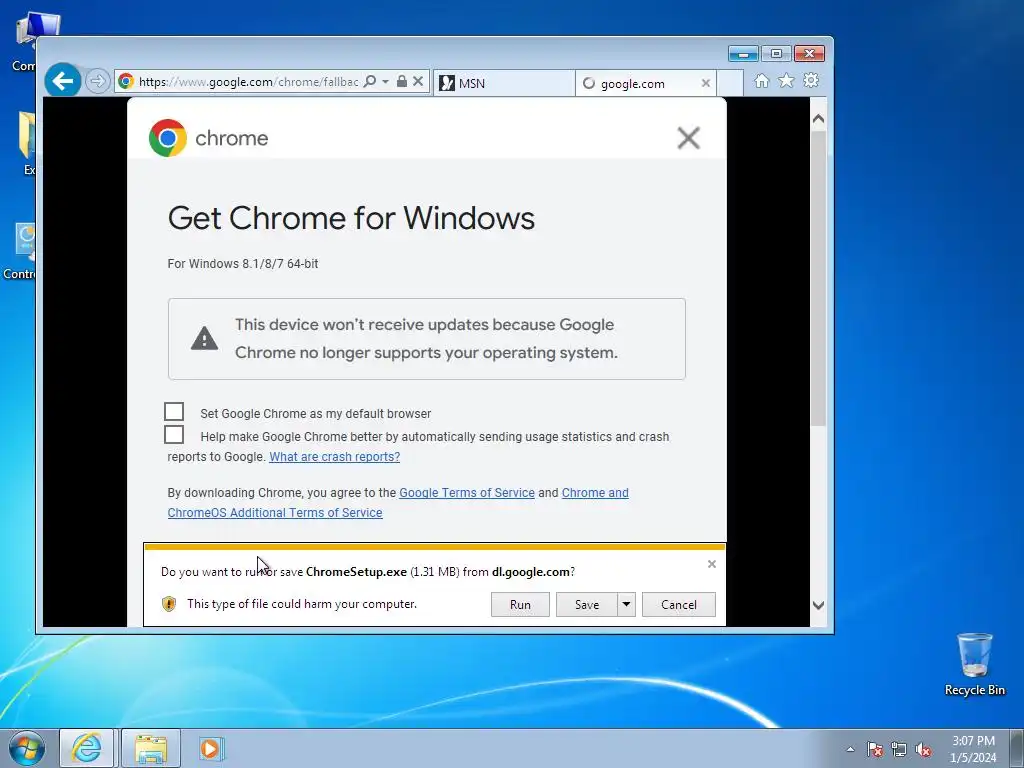Click the warning triangle icon

(x=204, y=338)
